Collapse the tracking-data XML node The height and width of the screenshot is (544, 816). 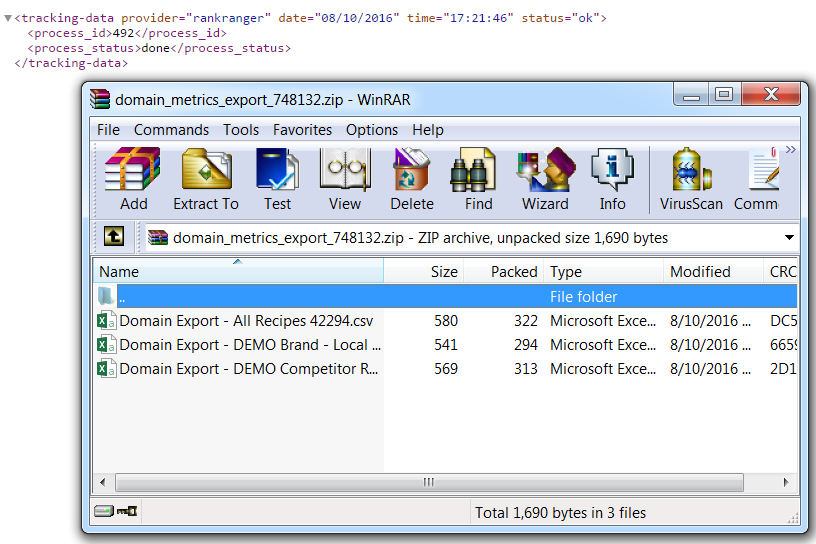8,18
